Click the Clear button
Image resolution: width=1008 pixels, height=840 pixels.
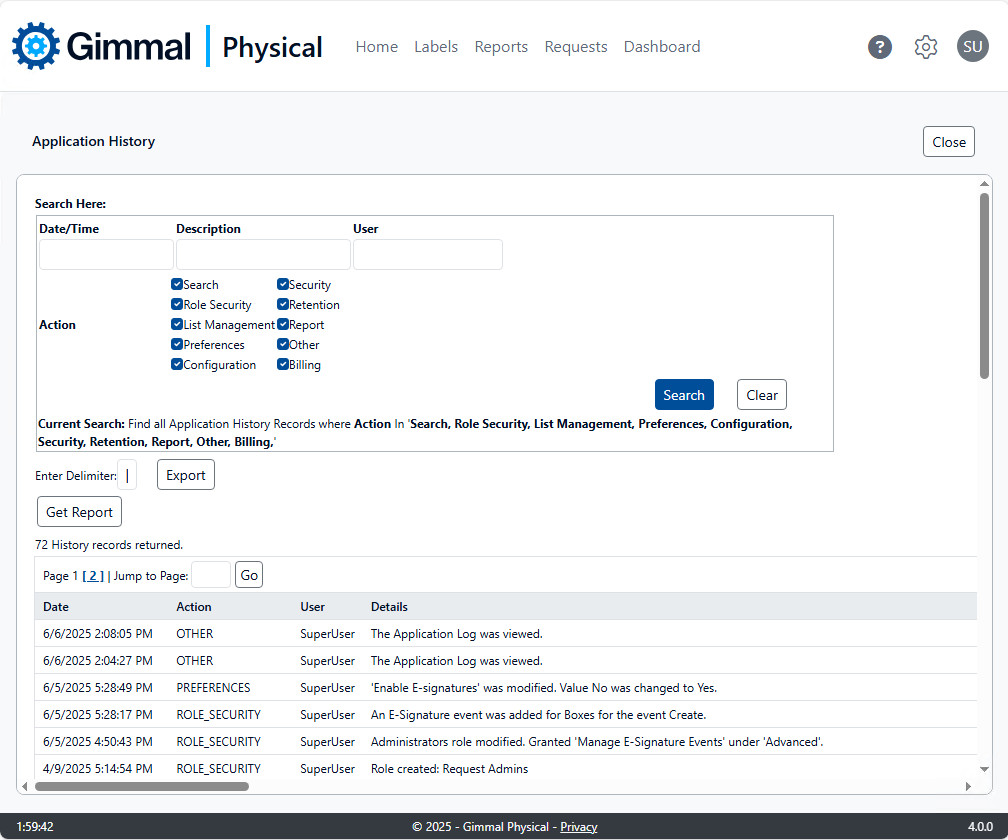coord(762,395)
